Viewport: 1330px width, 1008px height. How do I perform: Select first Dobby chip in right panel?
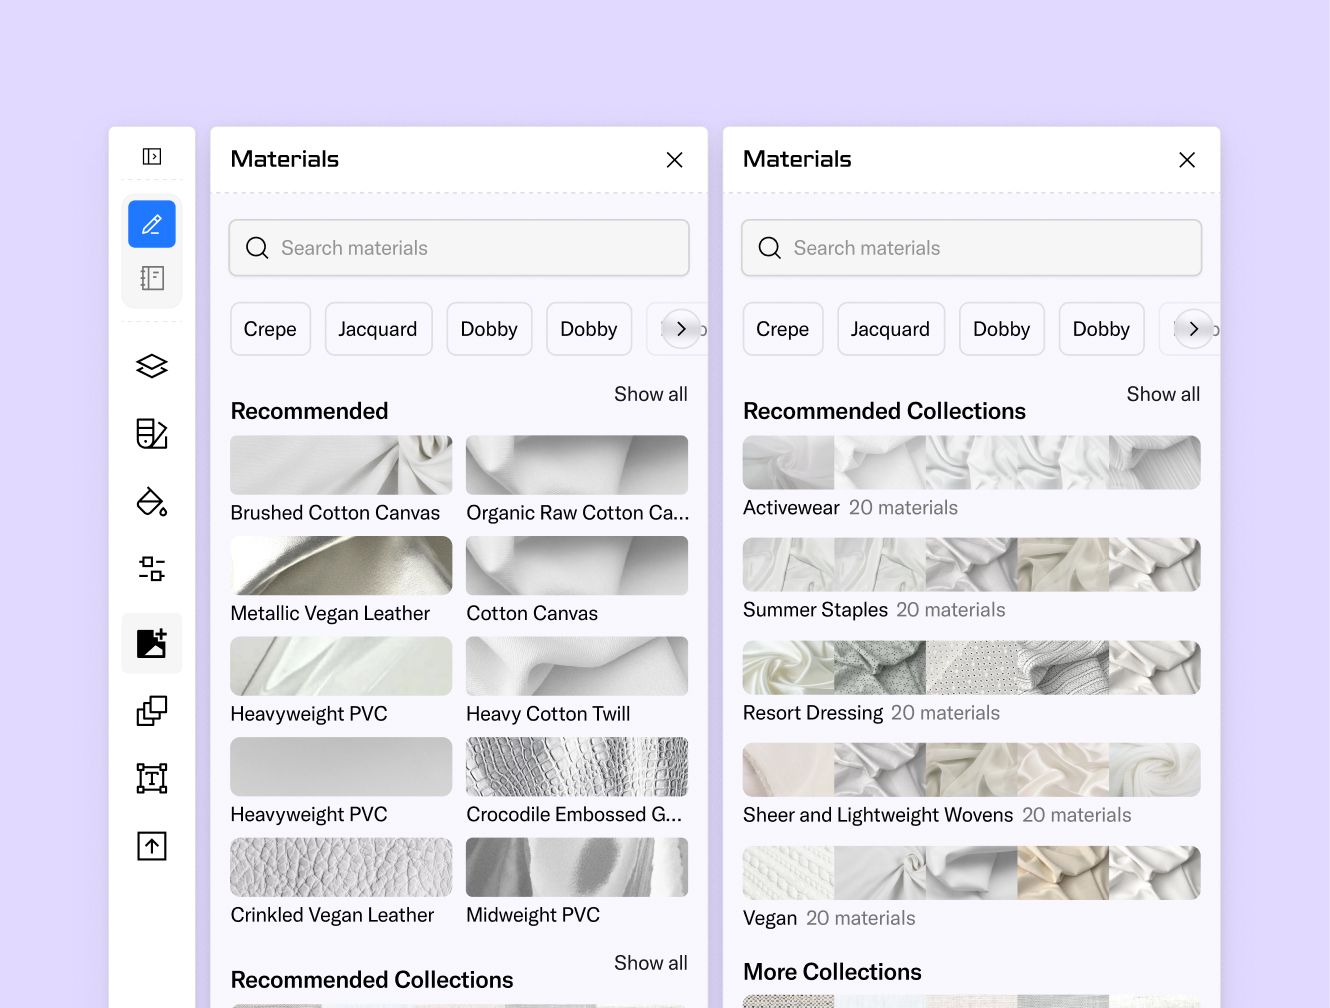point(1001,329)
